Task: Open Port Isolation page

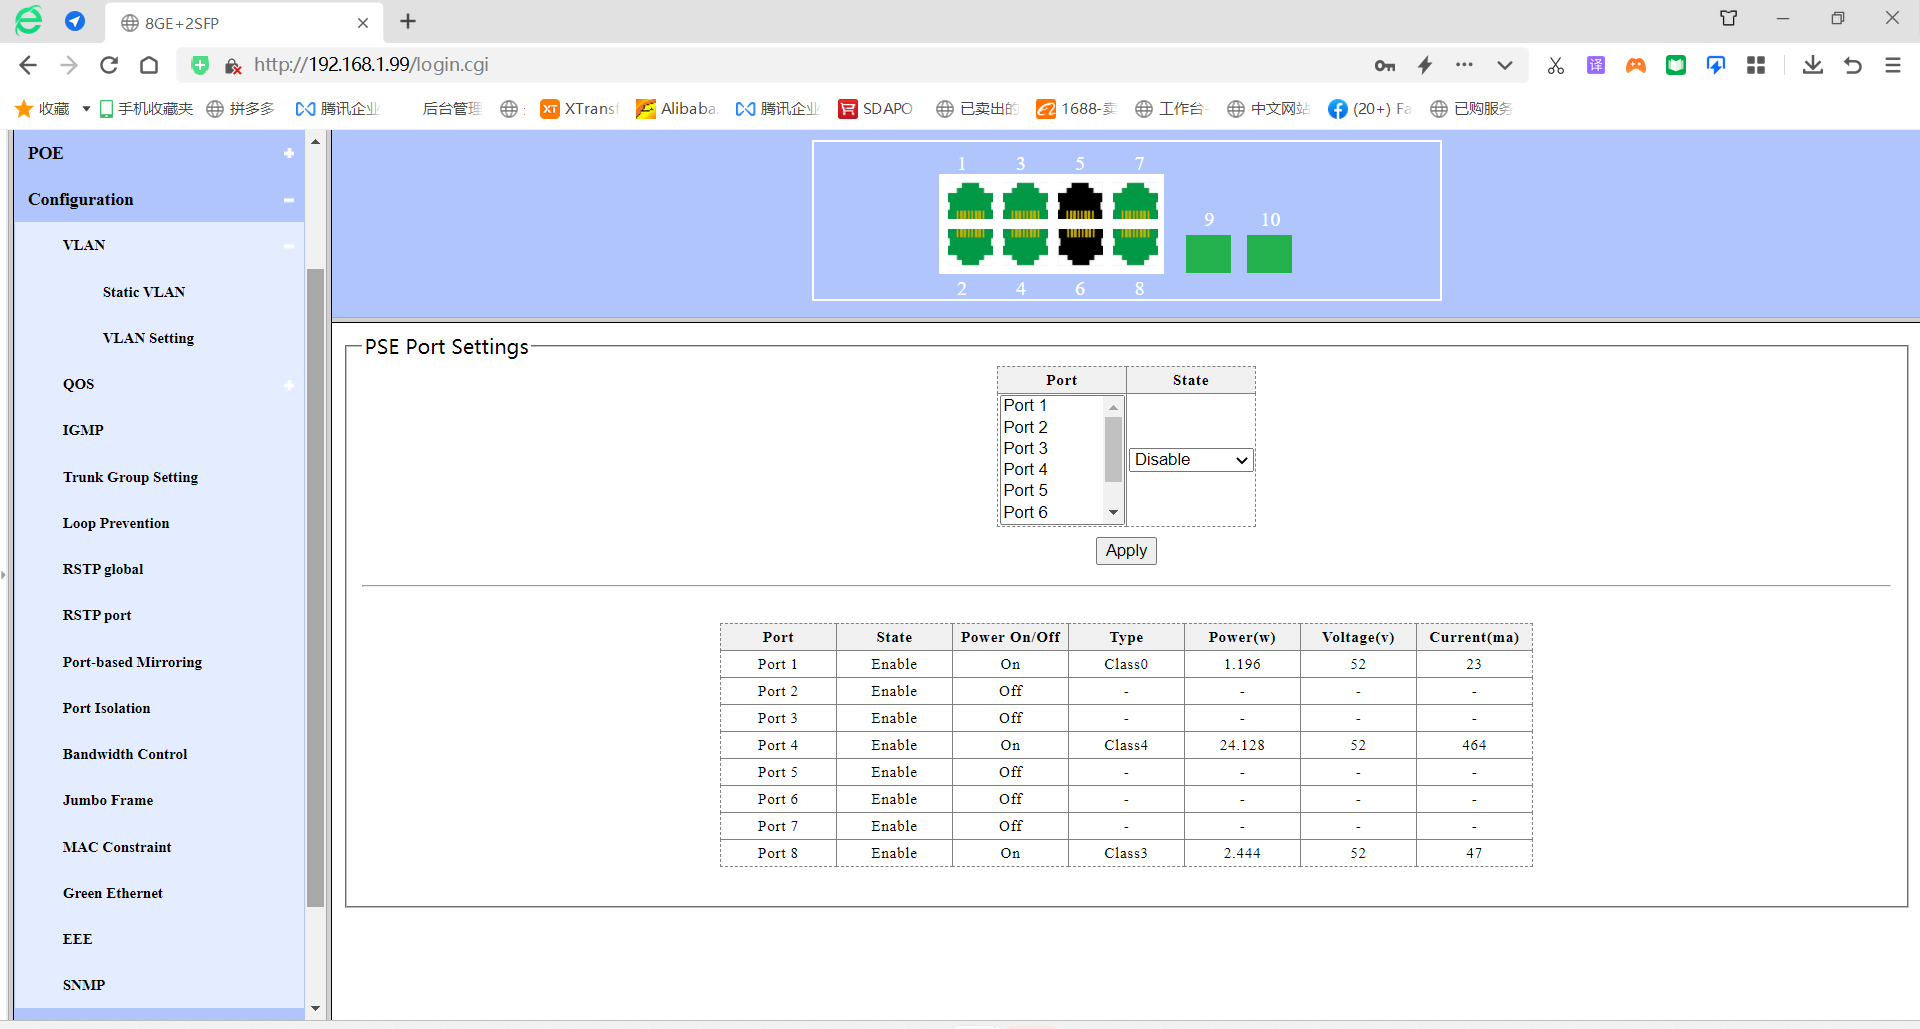Action: click(x=106, y=708)
